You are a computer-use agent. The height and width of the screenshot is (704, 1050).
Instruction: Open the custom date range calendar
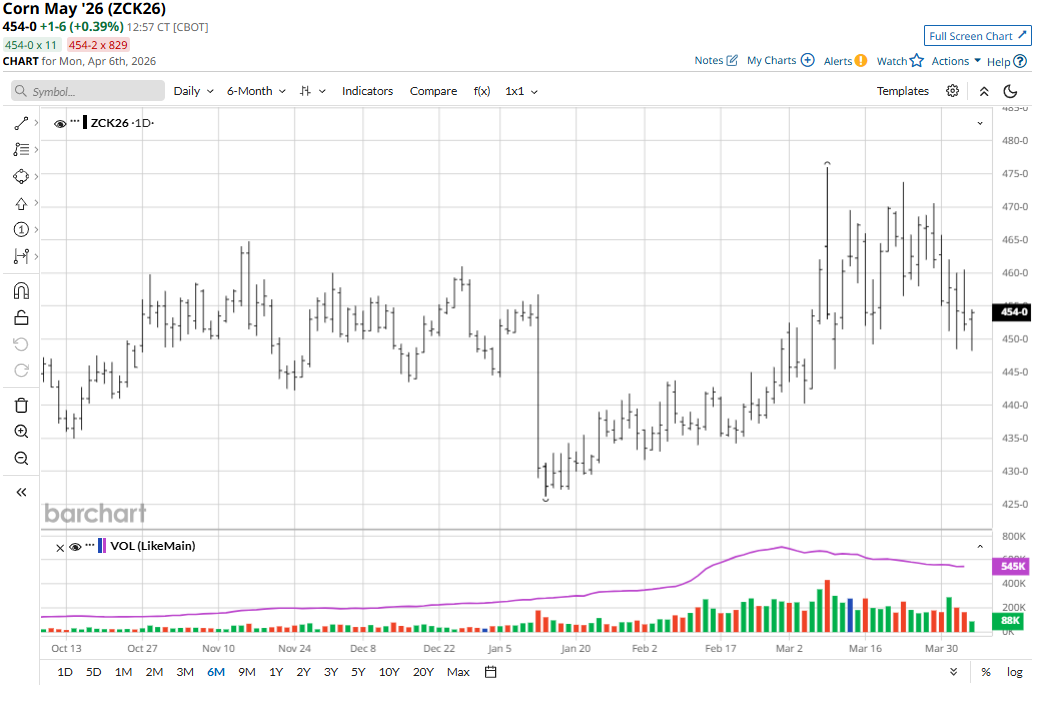pos(490,672)
